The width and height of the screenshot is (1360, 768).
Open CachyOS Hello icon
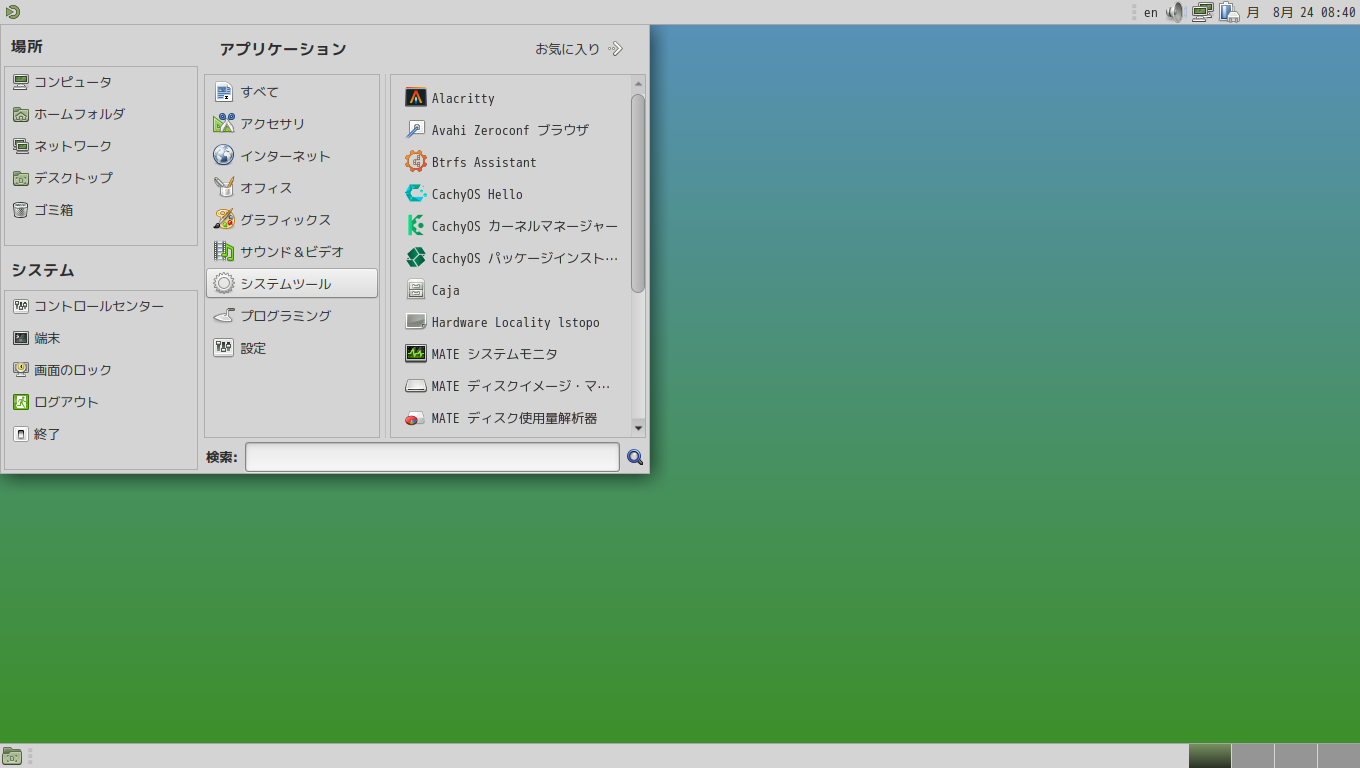pyautogui.click(x=416, y=194)
